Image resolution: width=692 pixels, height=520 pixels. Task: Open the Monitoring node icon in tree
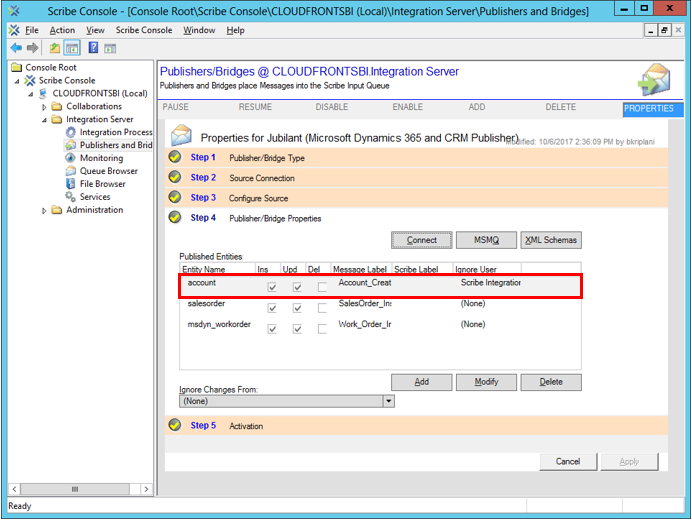(71, 158)
